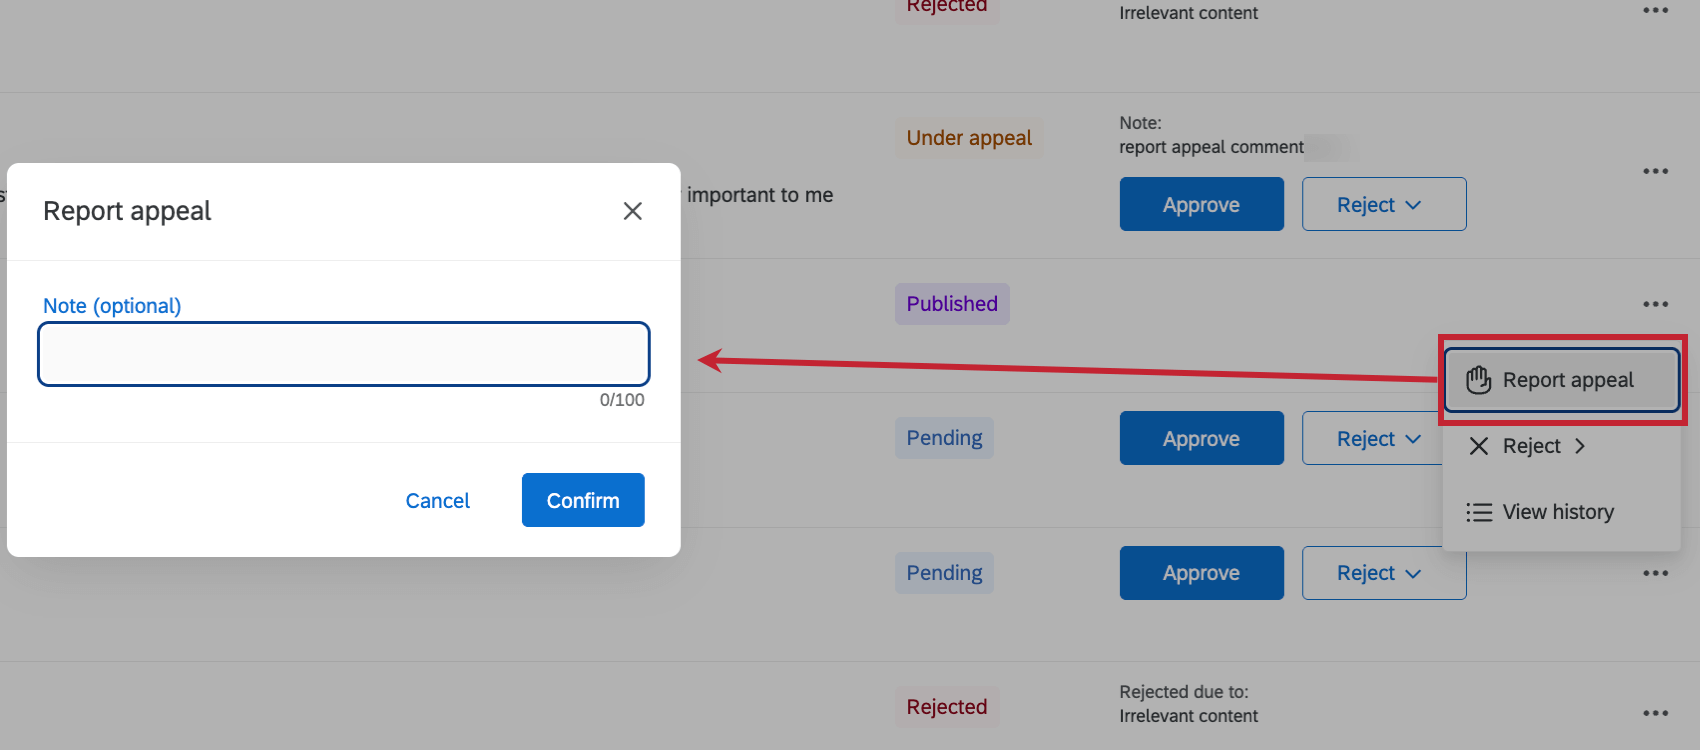Close the Report appeal dialog with the X

point(632,211)
